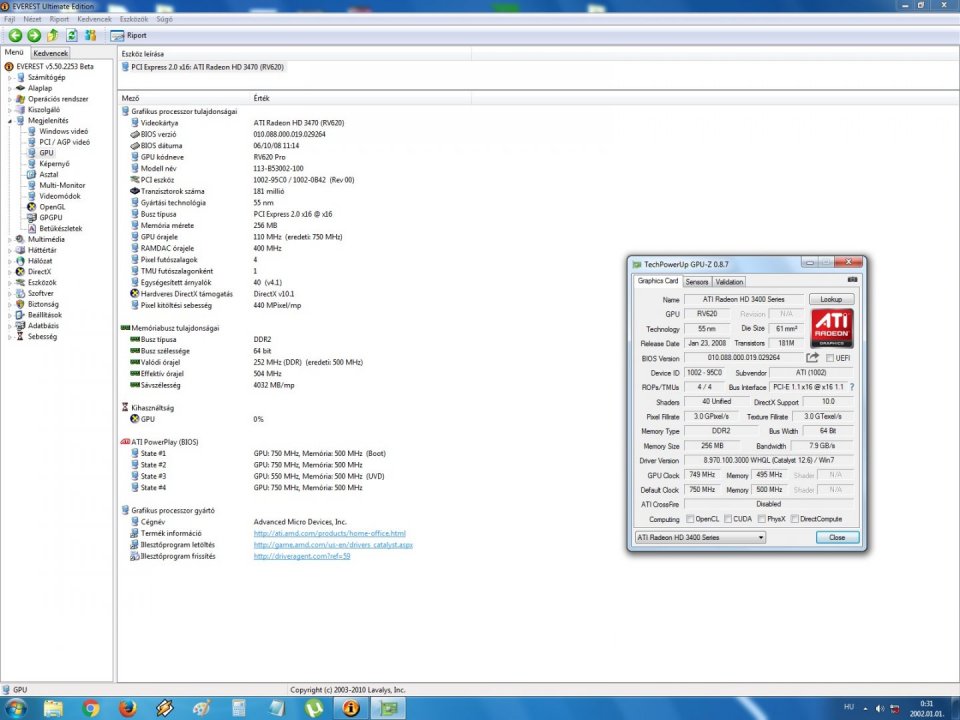Toggle the CUDA checkbox
This screenshot has height=720, width=960.
pyautogui.click(x=728, y=519)
